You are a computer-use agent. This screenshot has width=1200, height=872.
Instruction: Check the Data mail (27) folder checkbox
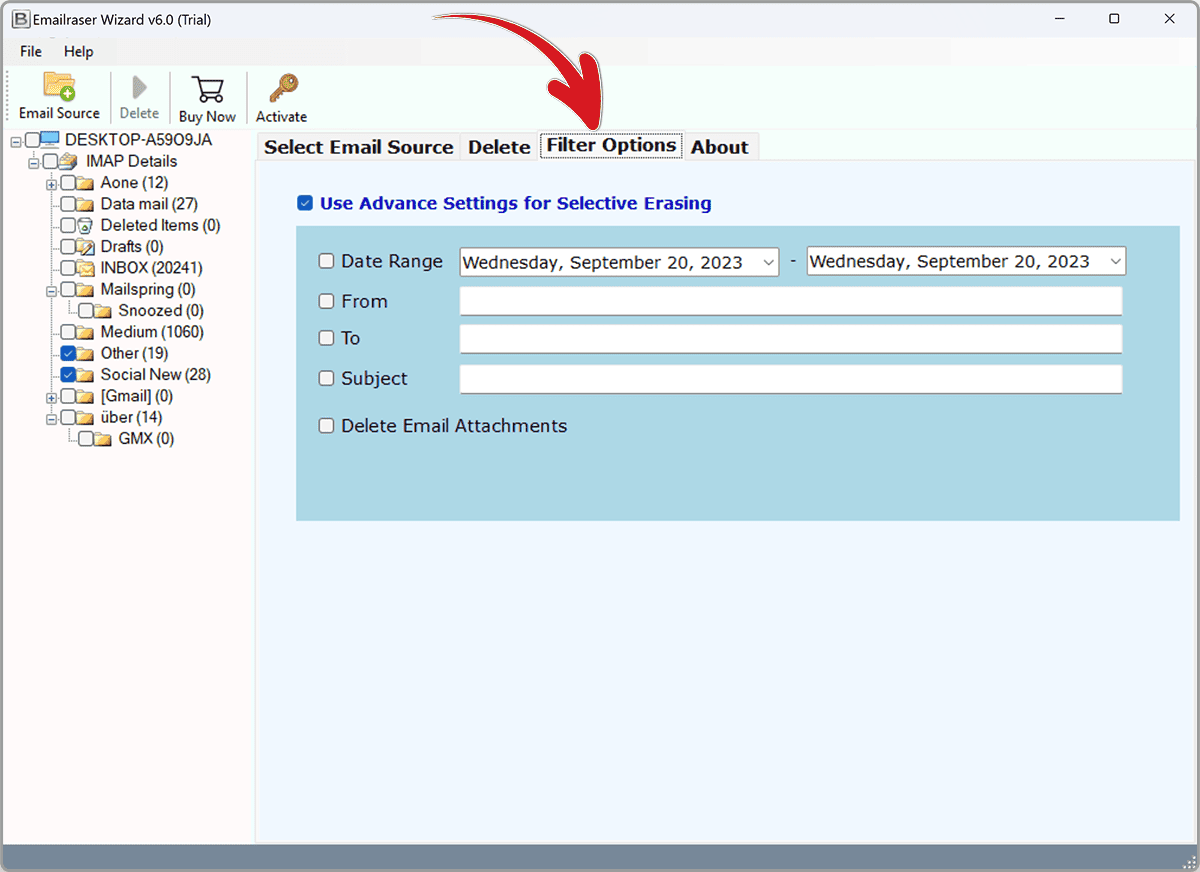click(68, 204)
